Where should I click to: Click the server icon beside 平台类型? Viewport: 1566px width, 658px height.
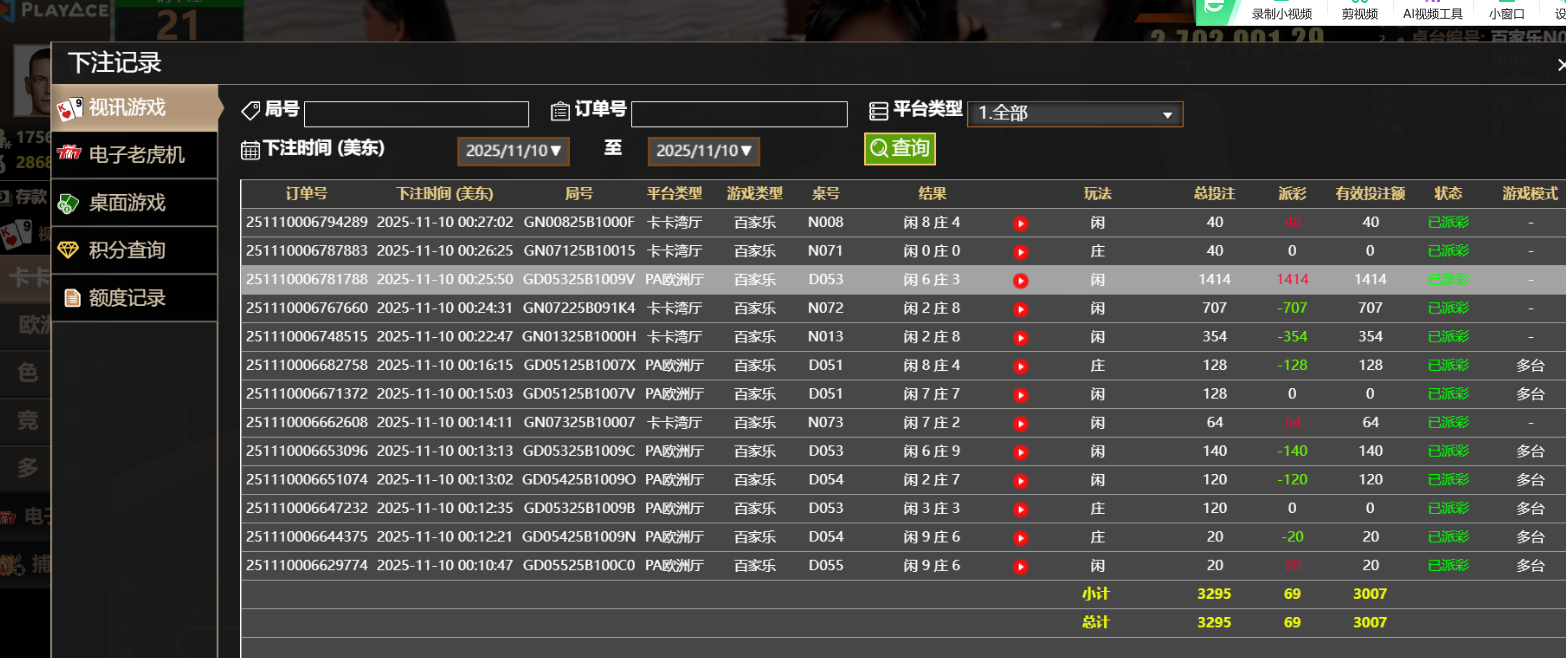click(878, 111)
